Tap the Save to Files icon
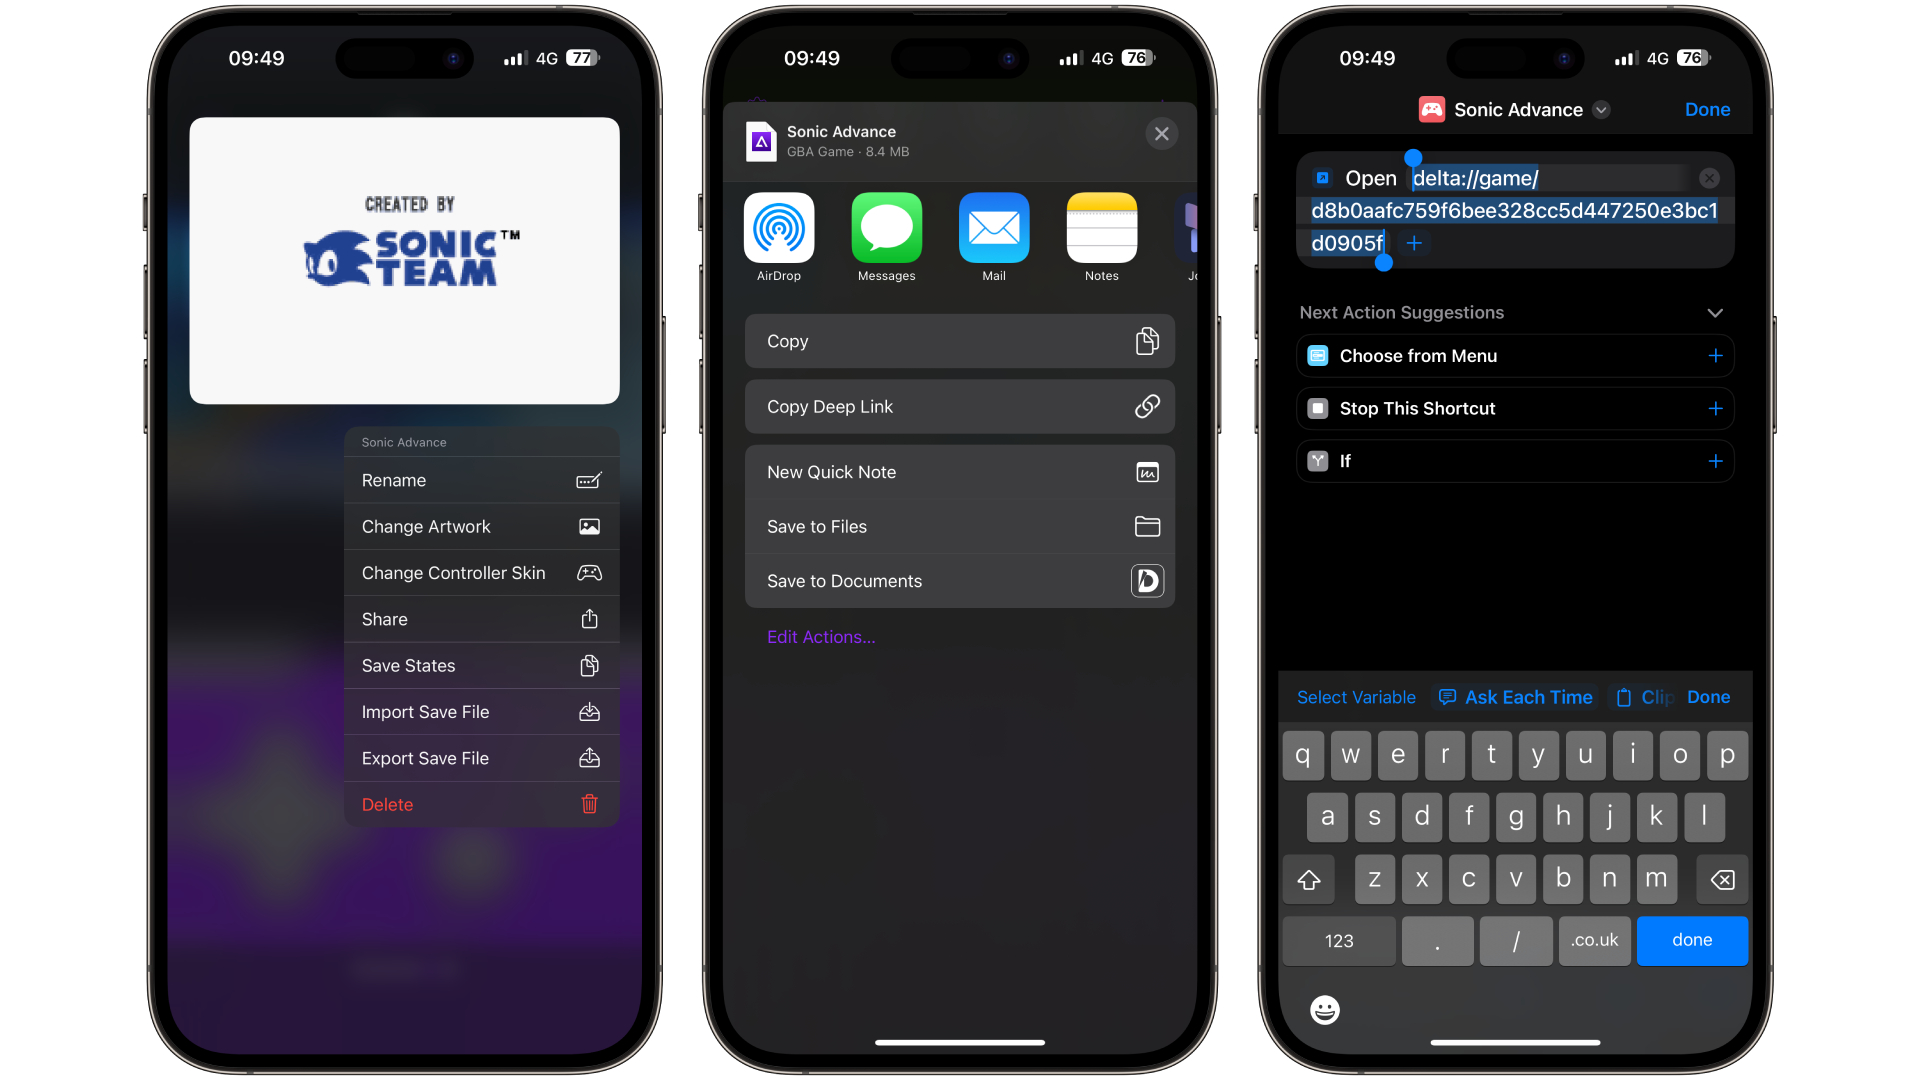This screenshot has height=1080, width=1920. [1147, 526]
